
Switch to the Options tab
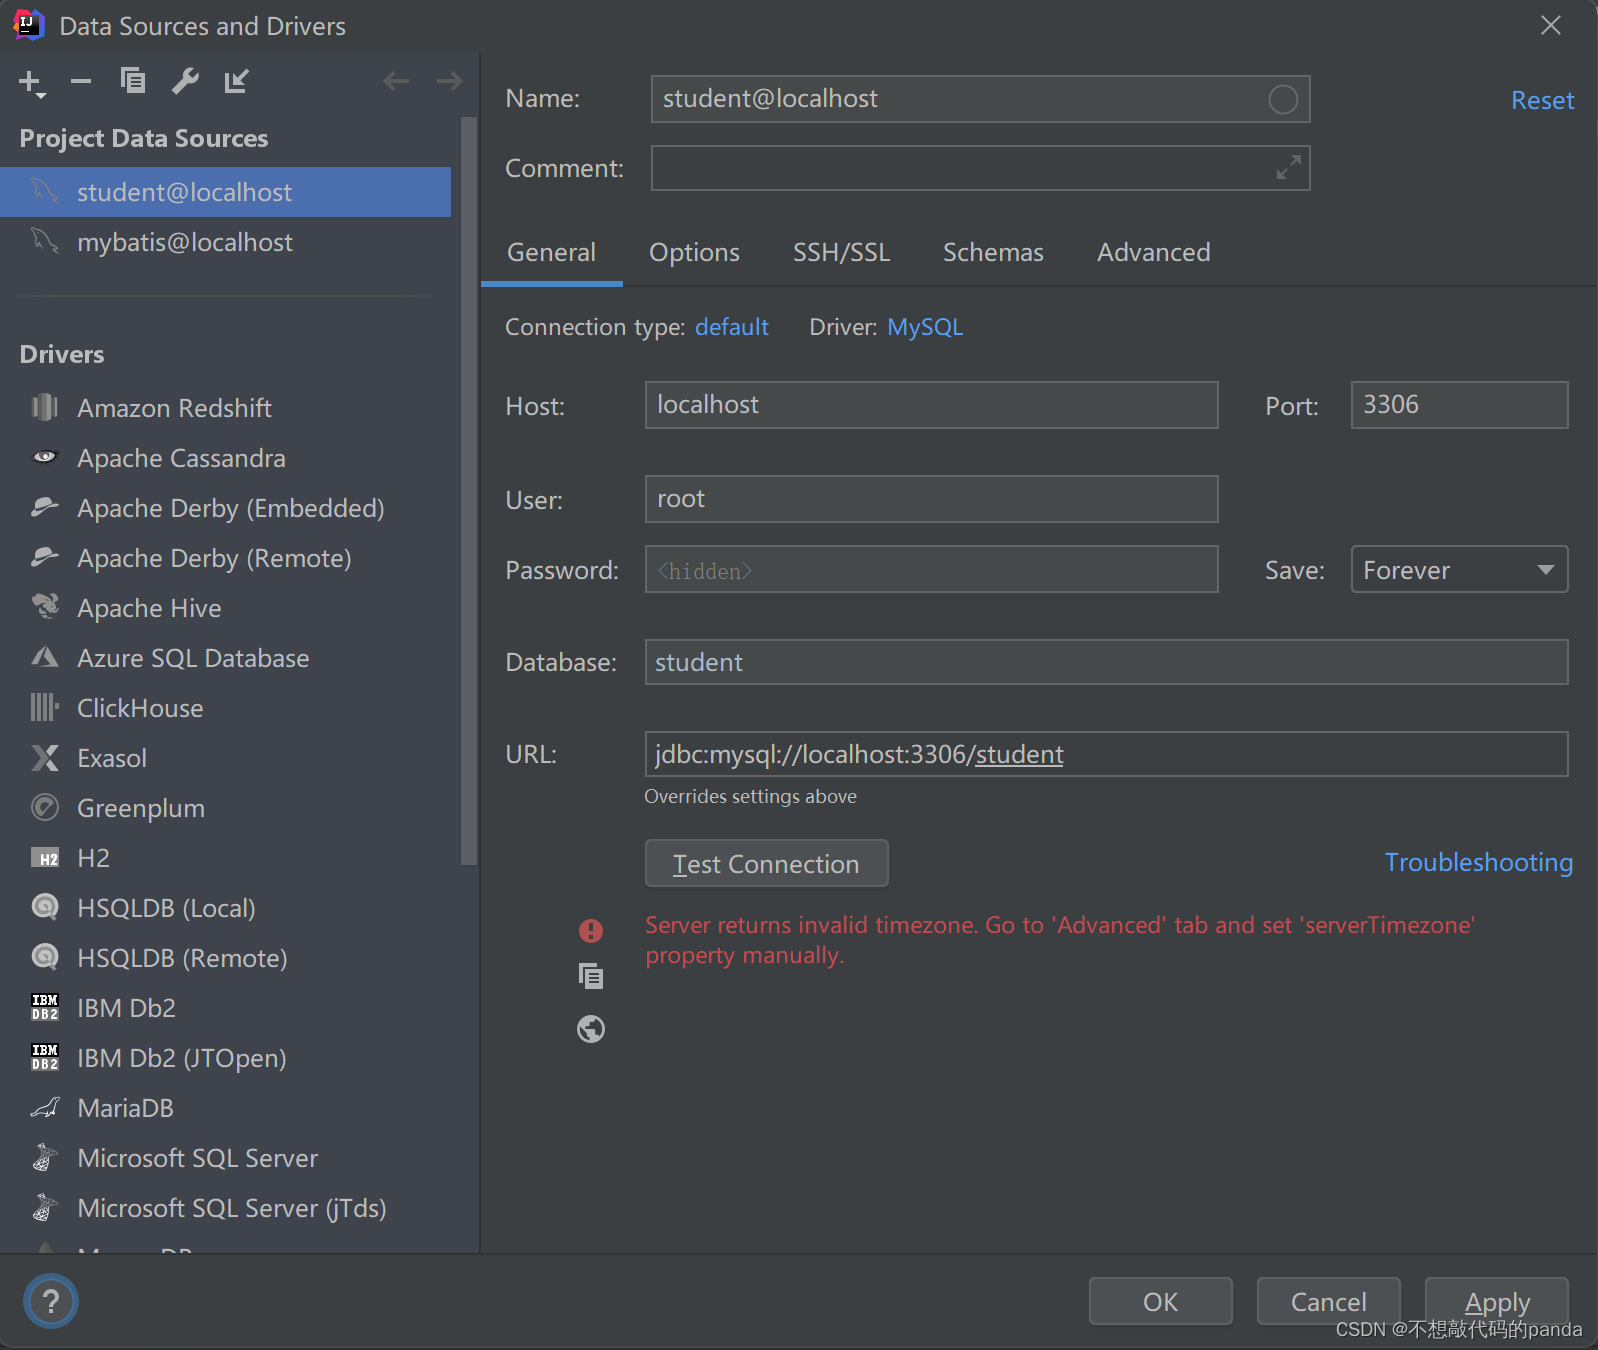[694, 253]
